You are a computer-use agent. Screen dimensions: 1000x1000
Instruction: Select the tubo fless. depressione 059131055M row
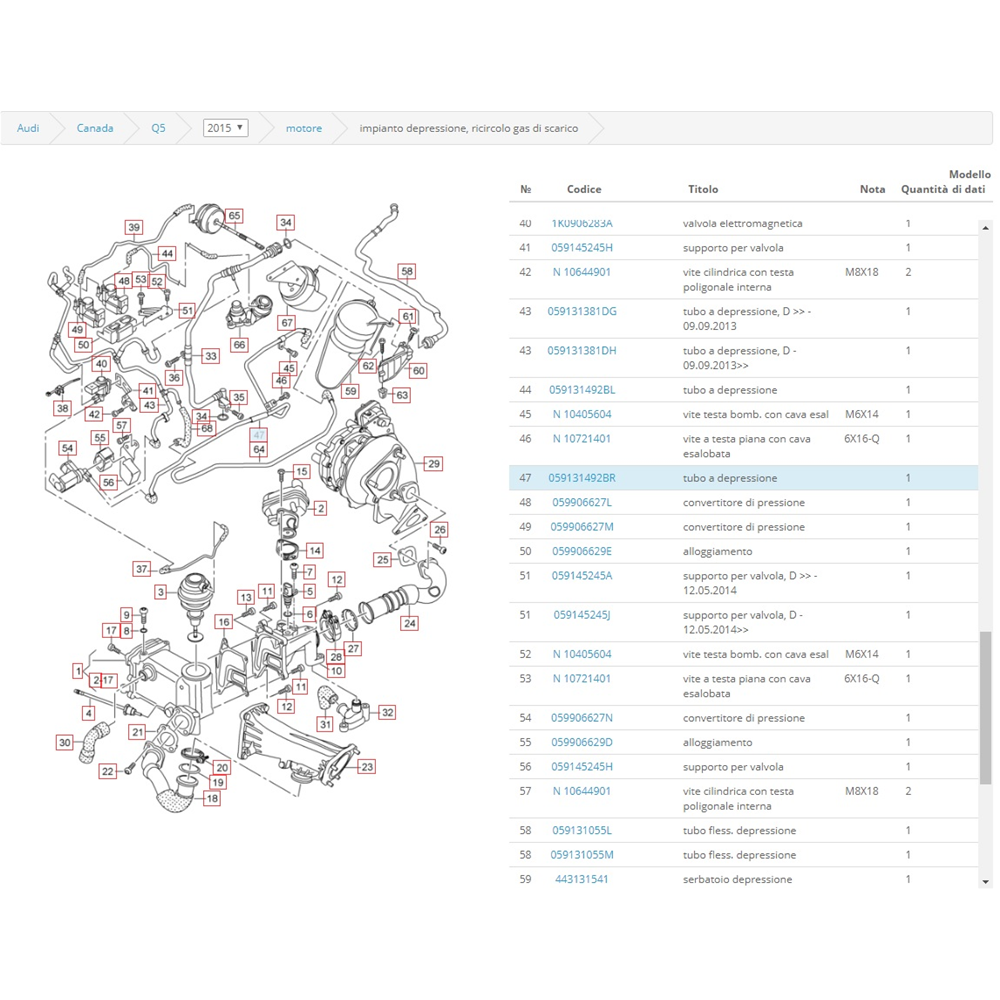(740, 855)
